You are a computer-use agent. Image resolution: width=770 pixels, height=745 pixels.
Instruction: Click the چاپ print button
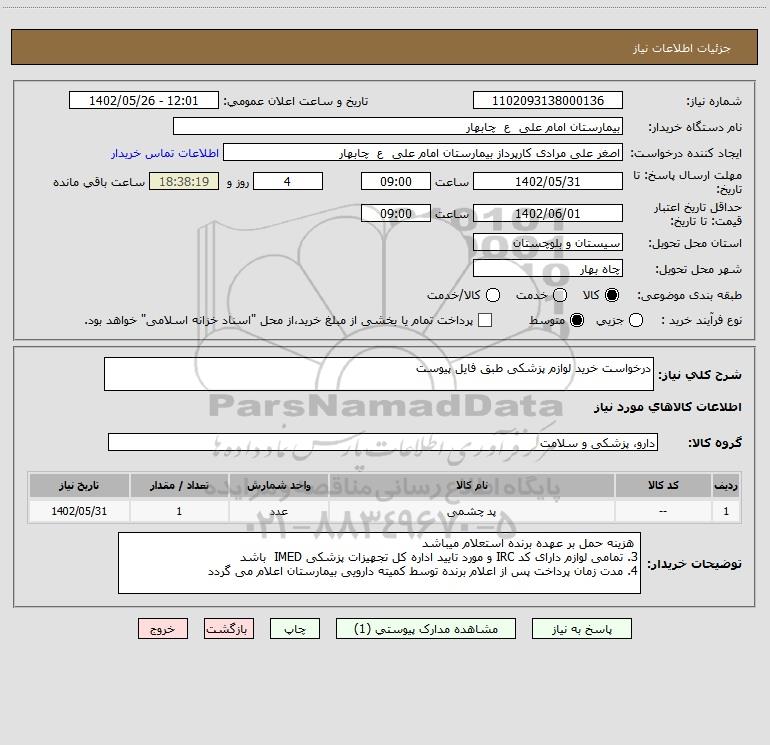295,629
